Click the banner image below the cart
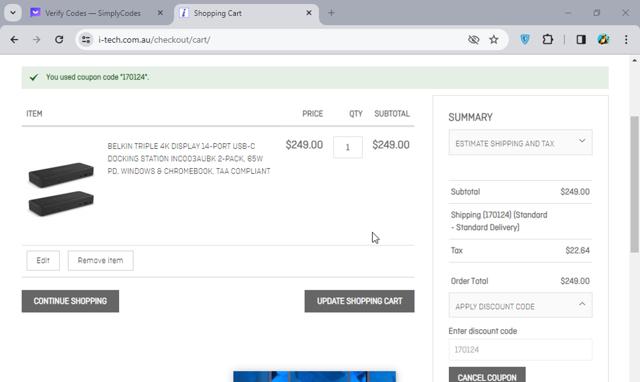The width and height of the screenshot is (640, 382). (314, 376)
